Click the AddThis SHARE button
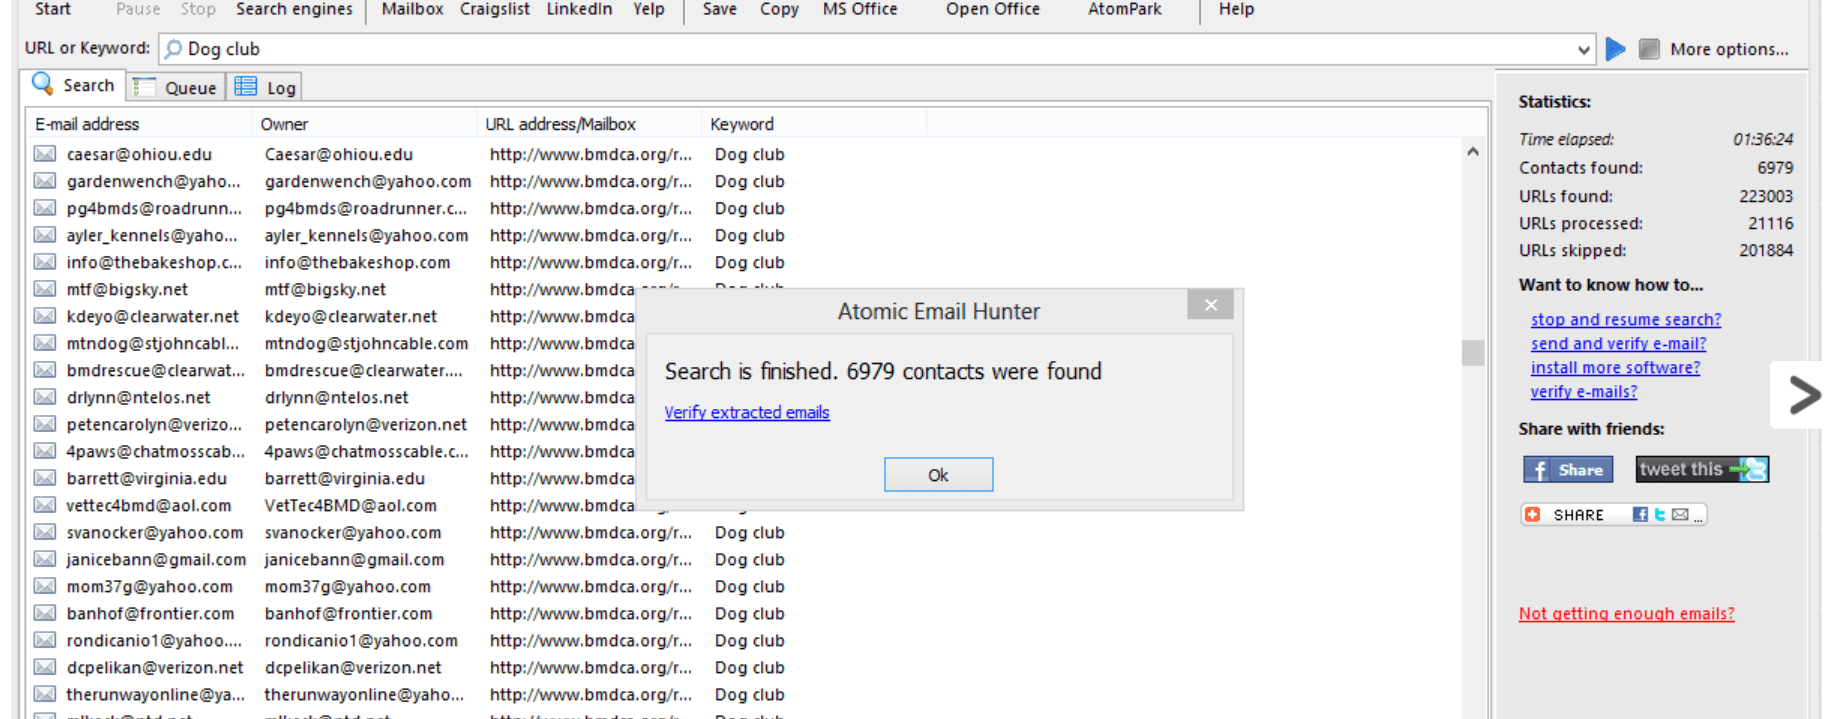 tap(1613, 514)
